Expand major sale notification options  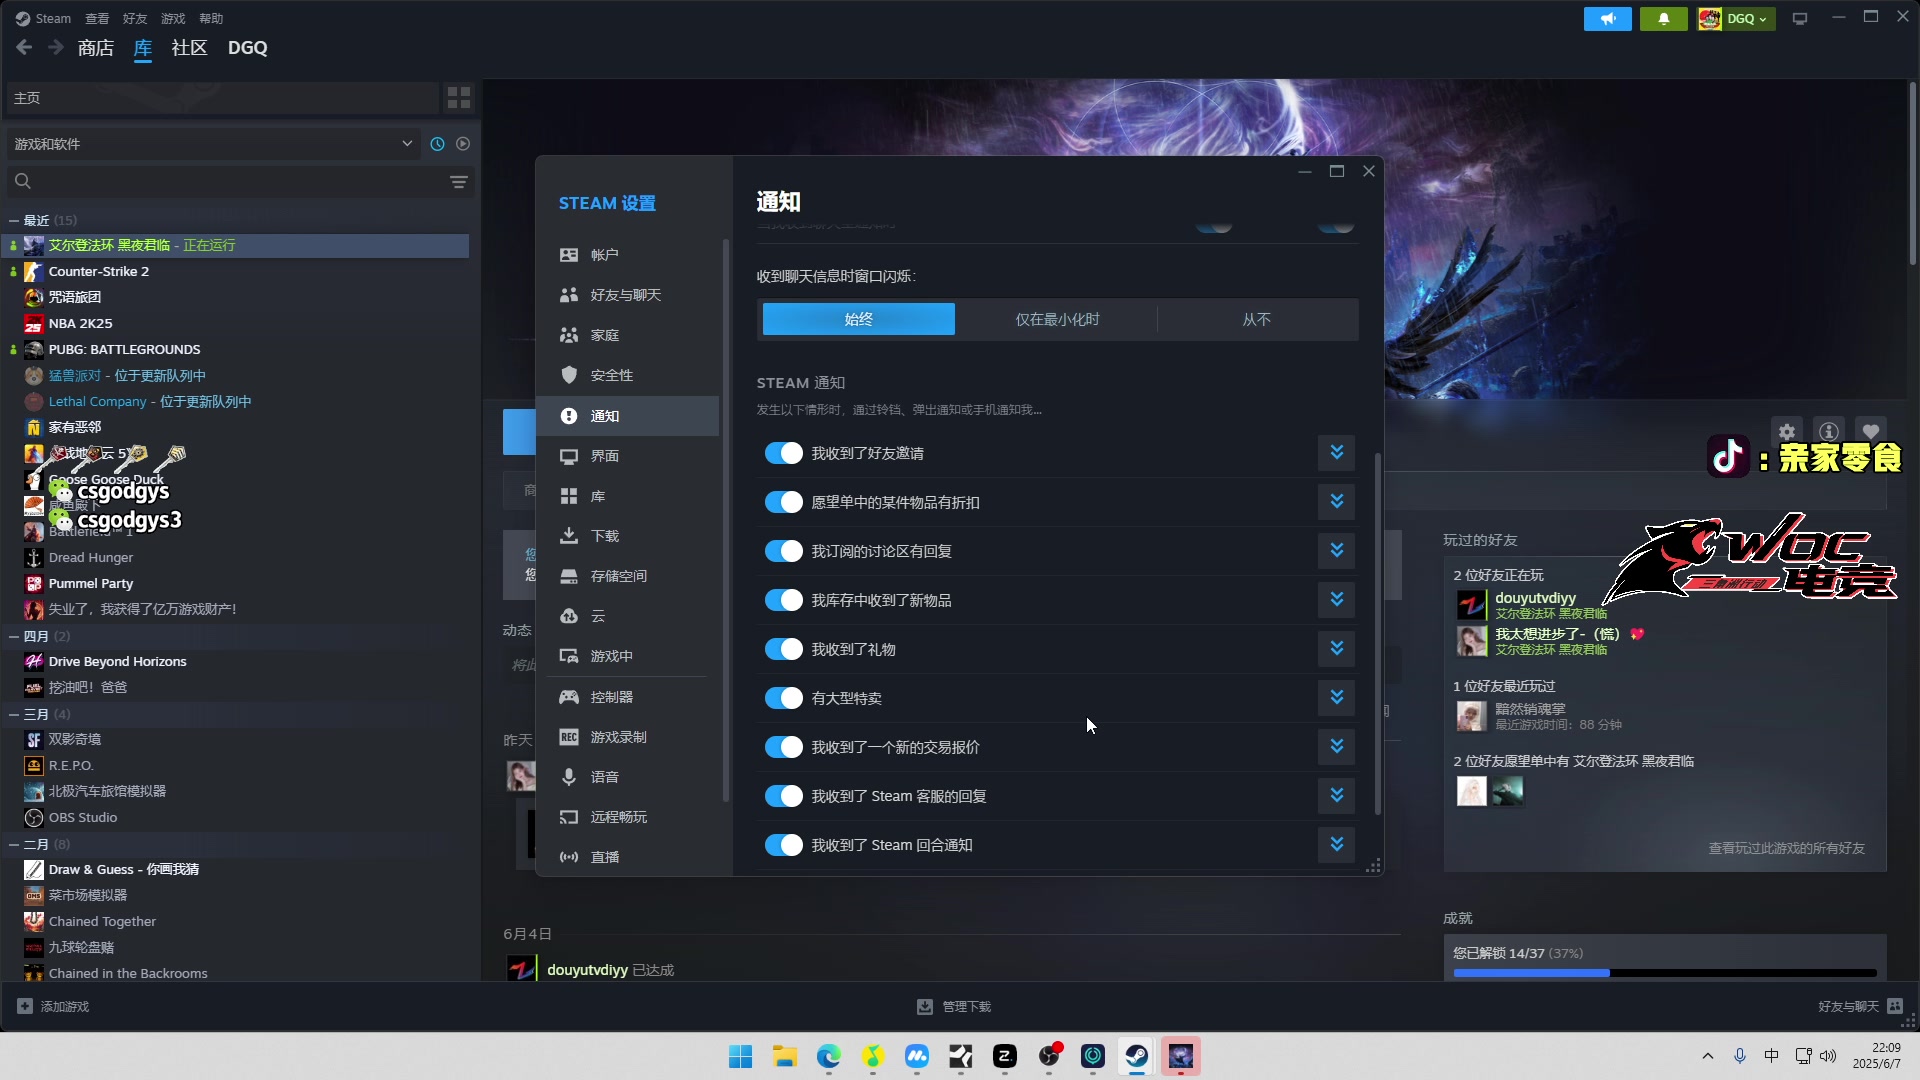point(1336,698)
